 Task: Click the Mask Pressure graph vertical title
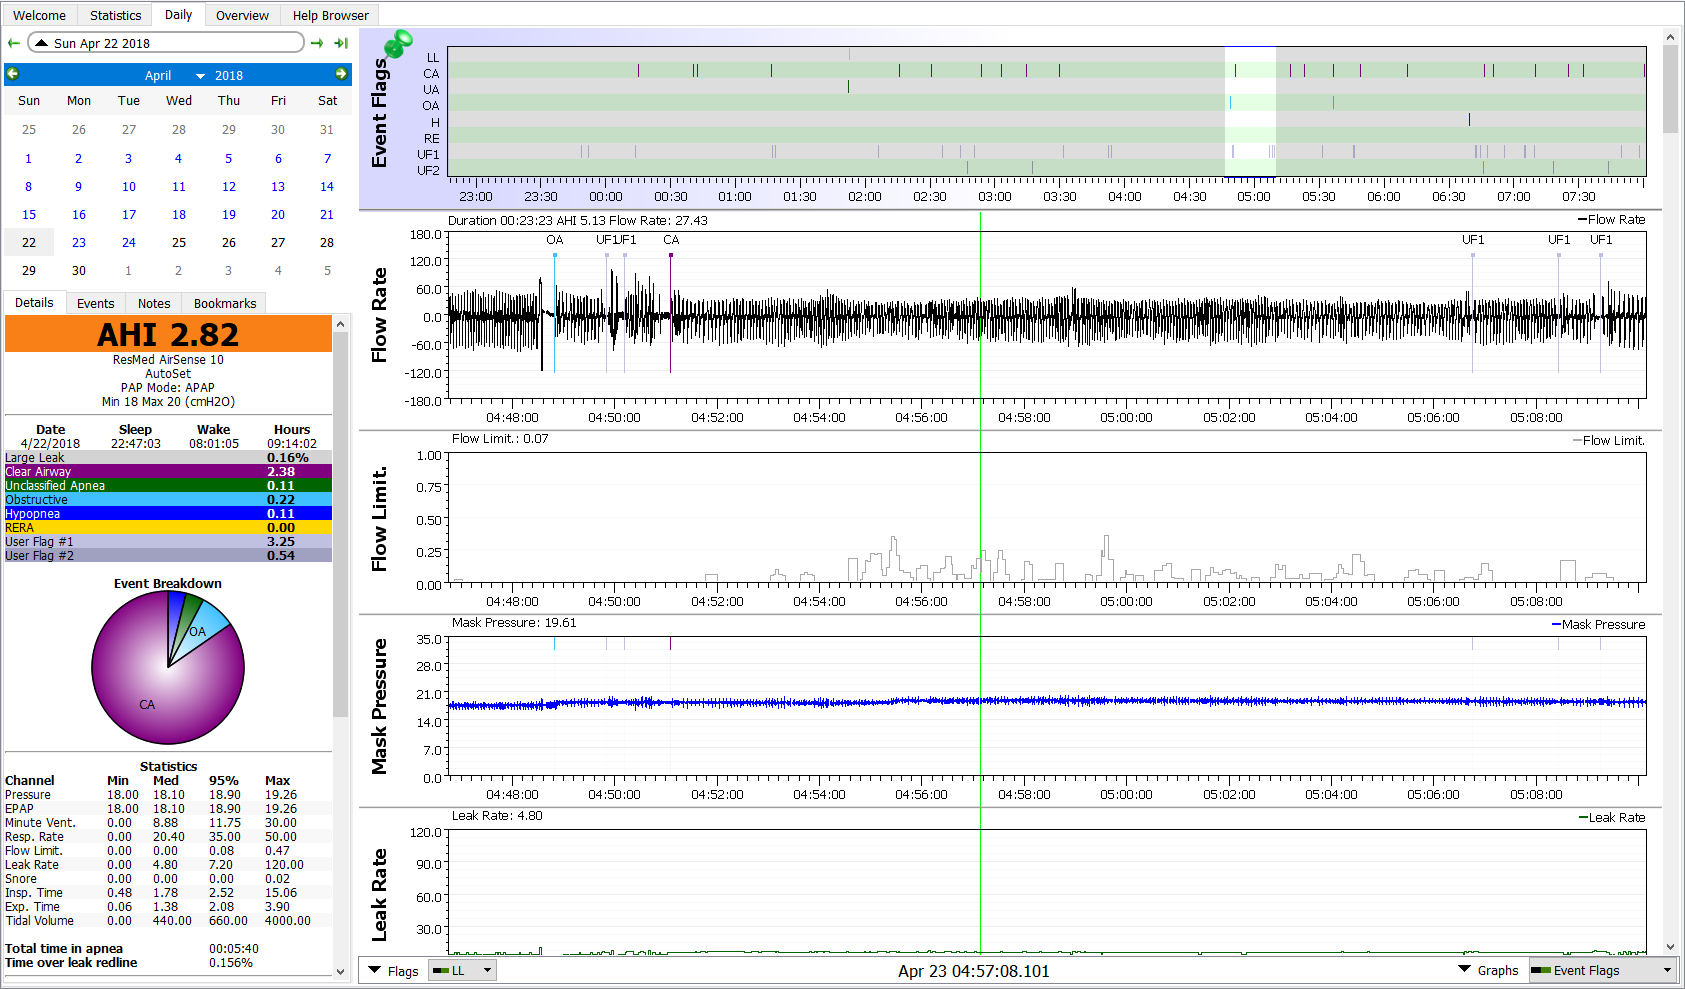379,706
